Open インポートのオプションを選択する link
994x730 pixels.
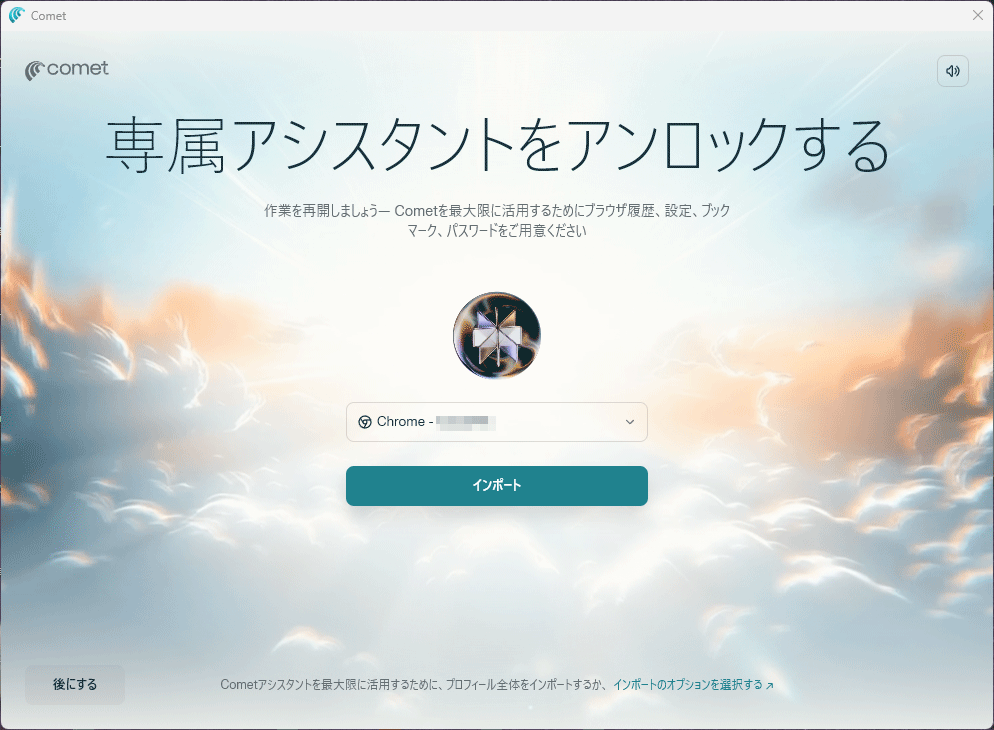pyautogui.click(x=693, y=684)
